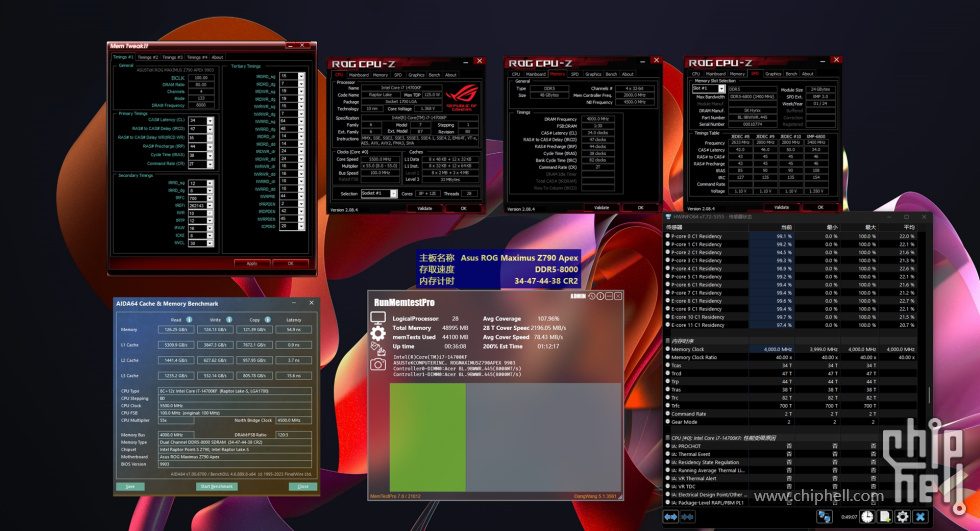This screenshot has width=980, height=531.
Task: Open Graphics tab in CPU-Z Memory window
Action: tap(593, 74)
